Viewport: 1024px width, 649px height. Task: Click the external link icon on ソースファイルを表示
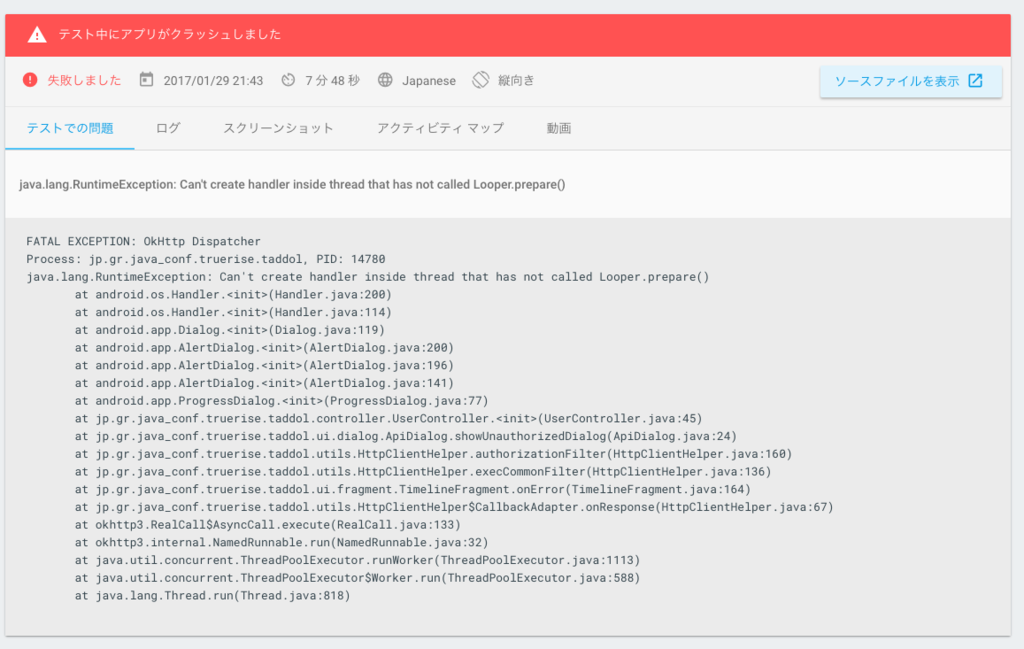point(975,80)
